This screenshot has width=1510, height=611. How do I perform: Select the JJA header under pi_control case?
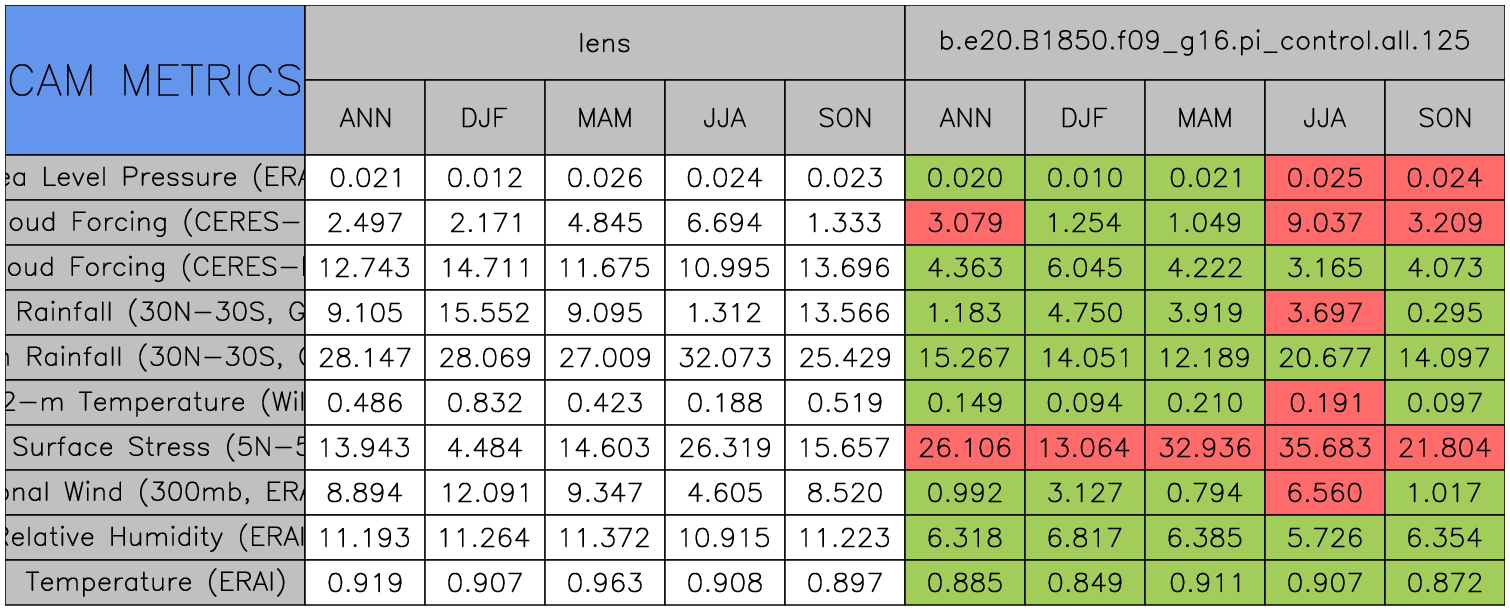point(1324,118)
